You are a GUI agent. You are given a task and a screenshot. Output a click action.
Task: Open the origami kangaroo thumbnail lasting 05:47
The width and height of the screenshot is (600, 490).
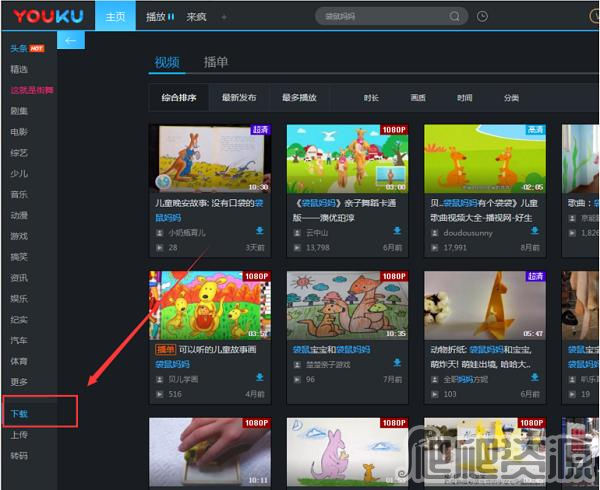point(485,305)
